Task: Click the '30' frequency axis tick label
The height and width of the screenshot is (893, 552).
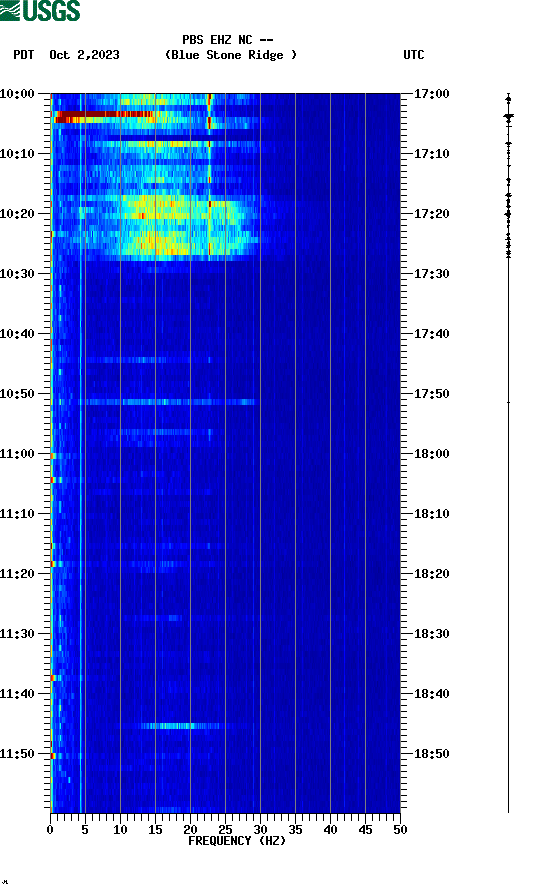Action: pyautogui.click(x=260, y=830)
